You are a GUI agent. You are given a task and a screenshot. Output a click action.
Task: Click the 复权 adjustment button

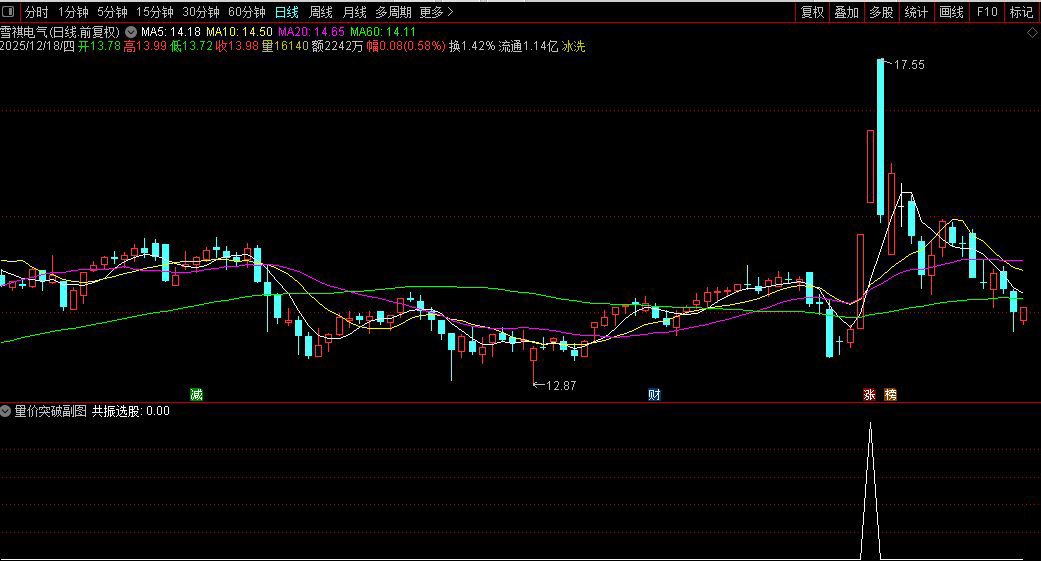[x=813, y=12]
